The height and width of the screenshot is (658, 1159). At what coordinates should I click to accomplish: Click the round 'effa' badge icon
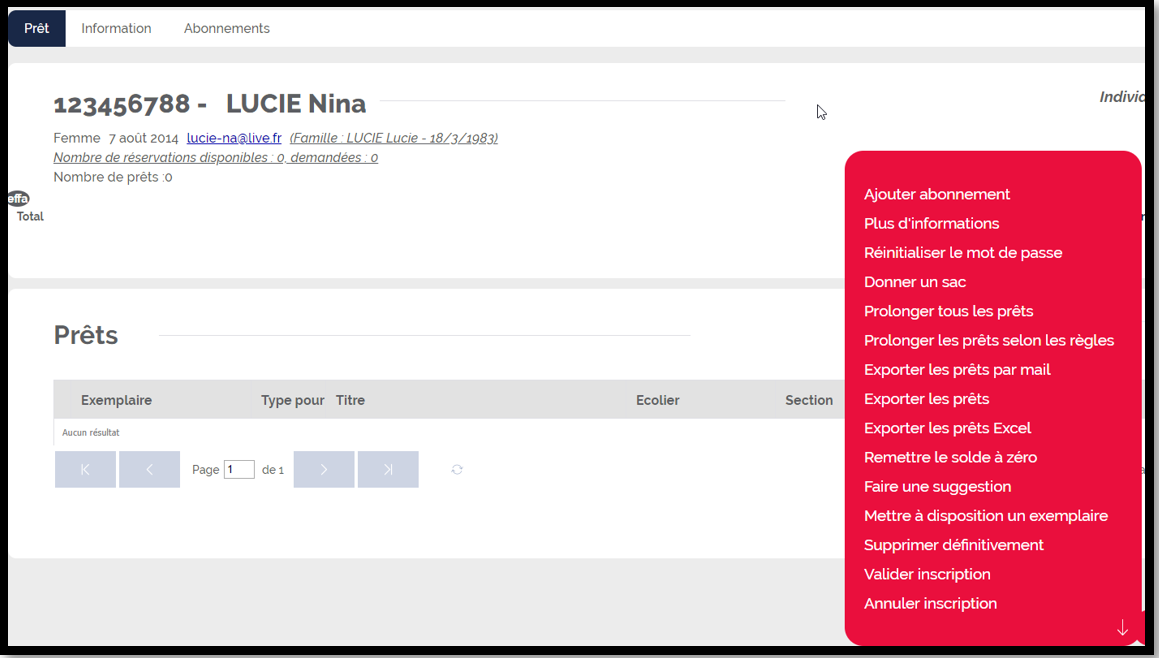click(x=18, y=199)
